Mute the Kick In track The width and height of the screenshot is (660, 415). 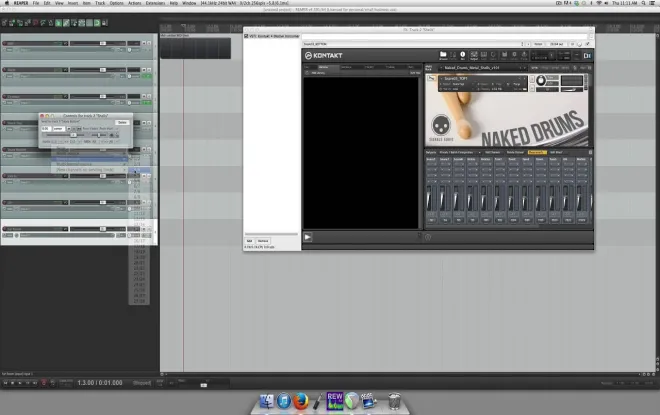144,175
